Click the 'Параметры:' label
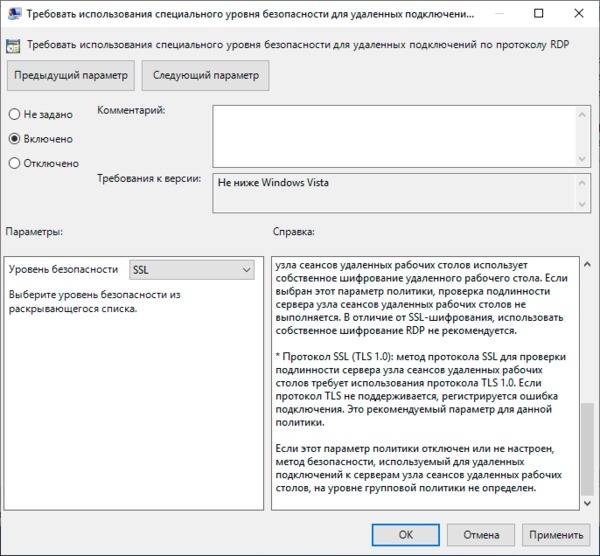 [34, 232]
